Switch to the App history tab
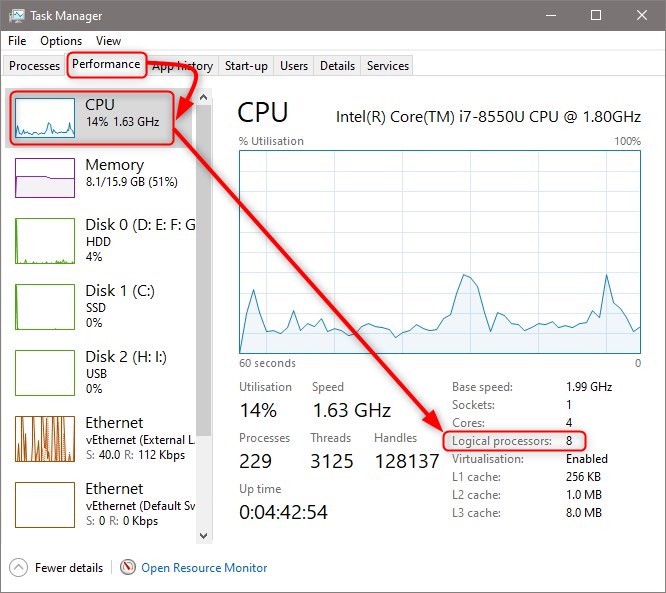The width and height of the screenshot is (666, 593). coord(183,66)
